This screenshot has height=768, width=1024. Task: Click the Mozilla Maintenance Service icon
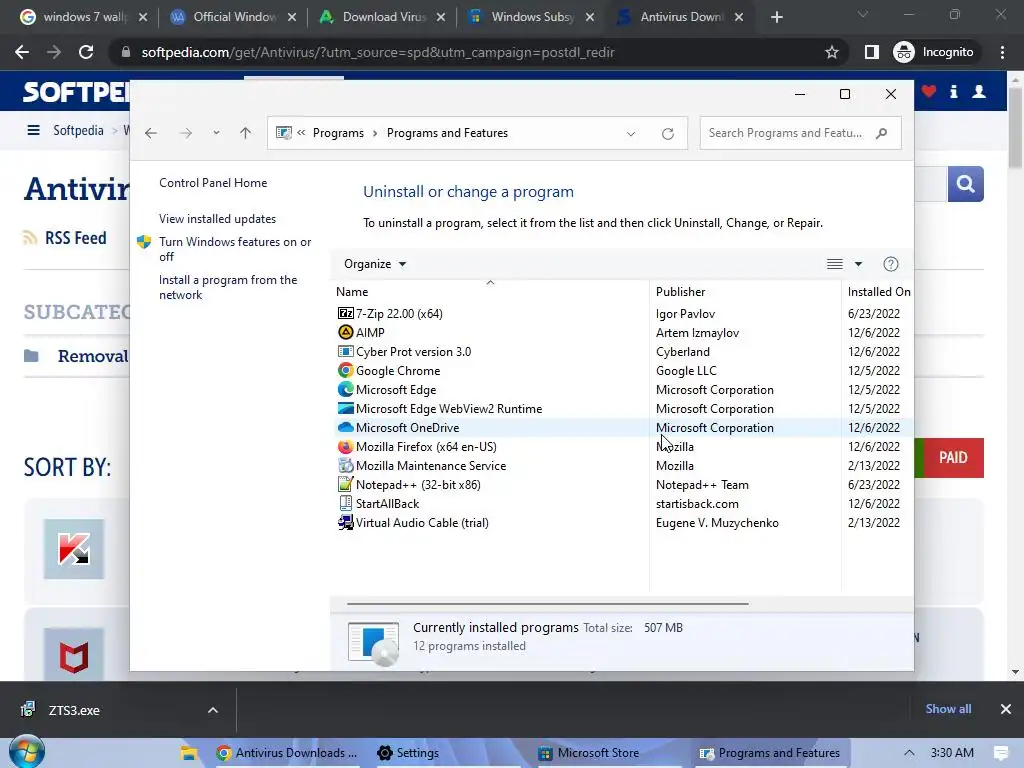click(x=345, y=466)
